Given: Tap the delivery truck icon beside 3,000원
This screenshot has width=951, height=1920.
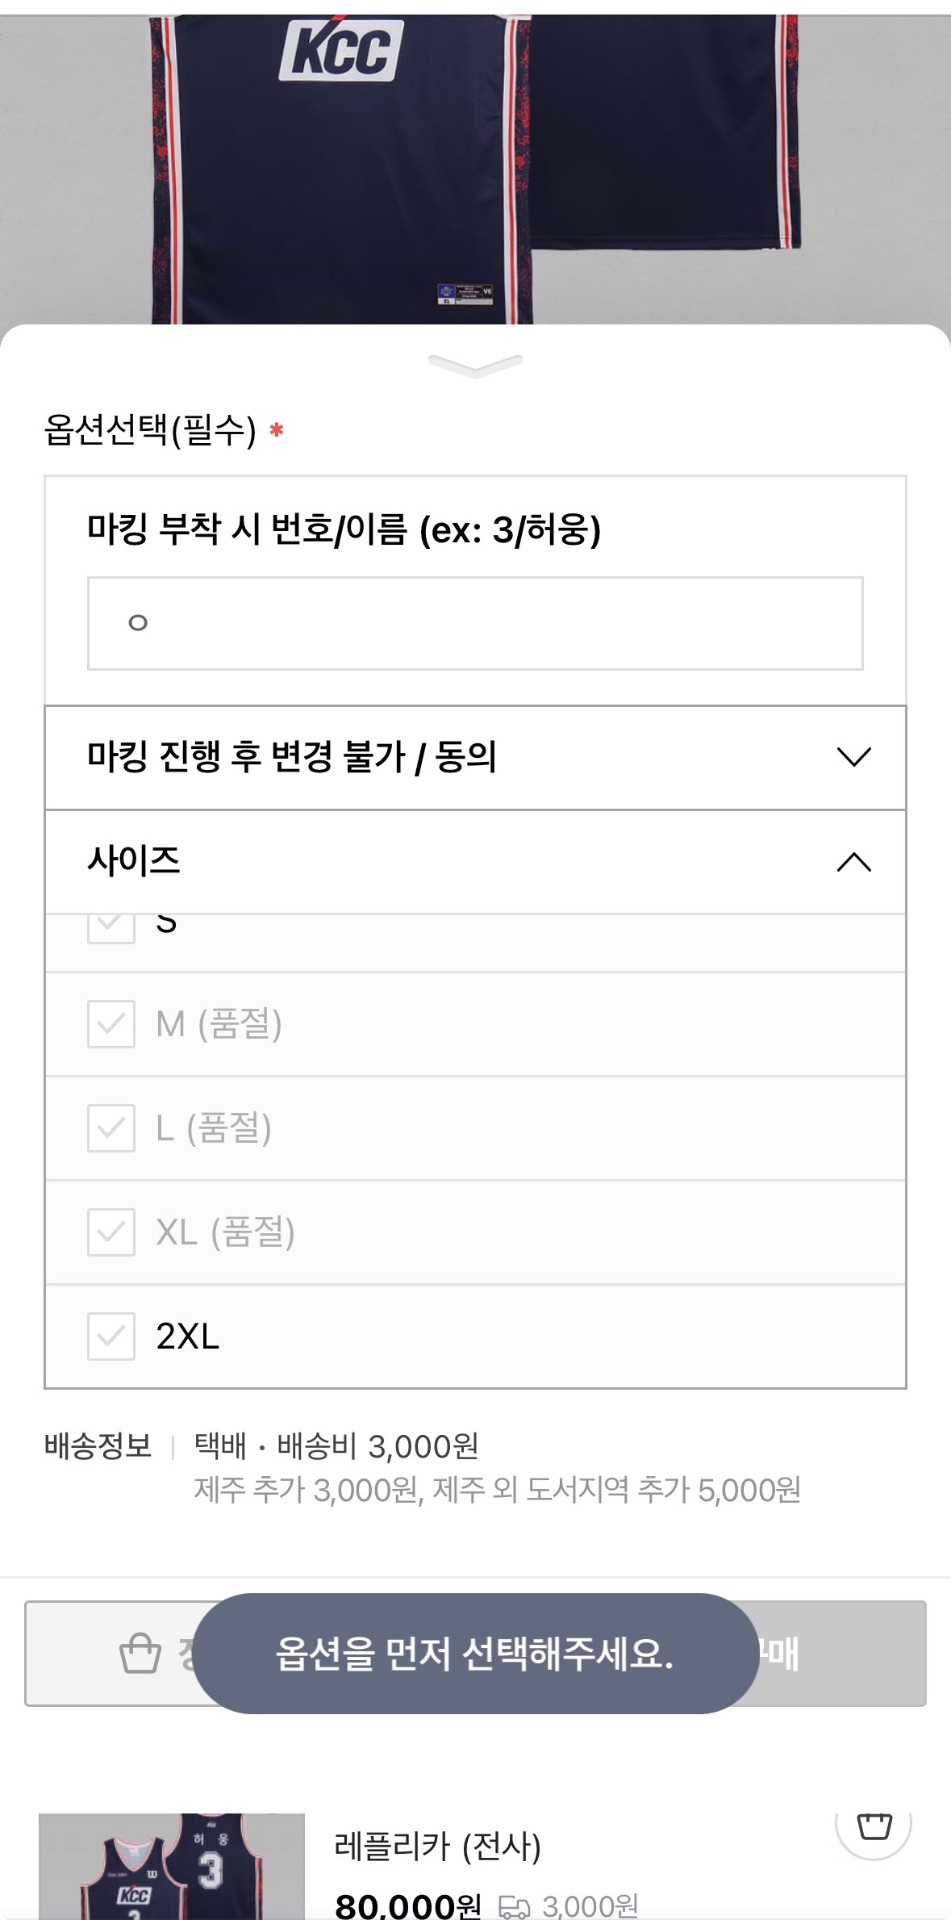Looking at the screenshot, I should coord(514,1906).
